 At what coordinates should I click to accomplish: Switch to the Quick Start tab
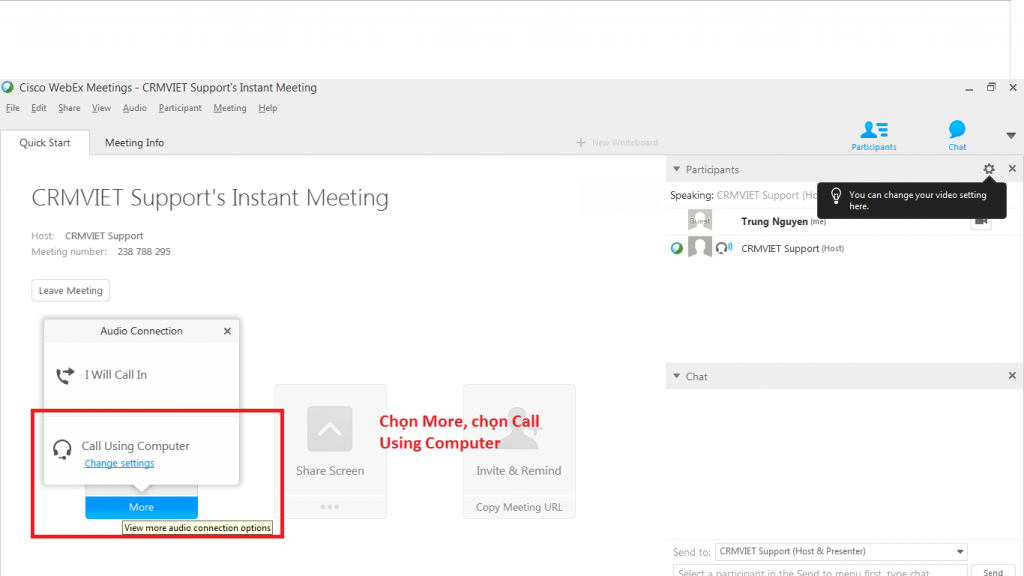tap(44, 142)
